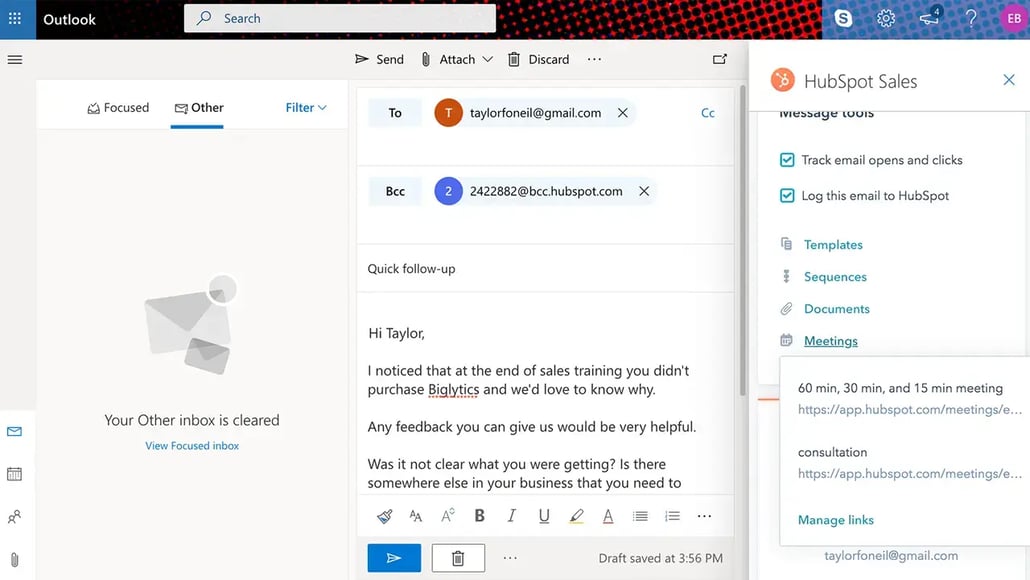Show the Cc field

tap(707, 113)
